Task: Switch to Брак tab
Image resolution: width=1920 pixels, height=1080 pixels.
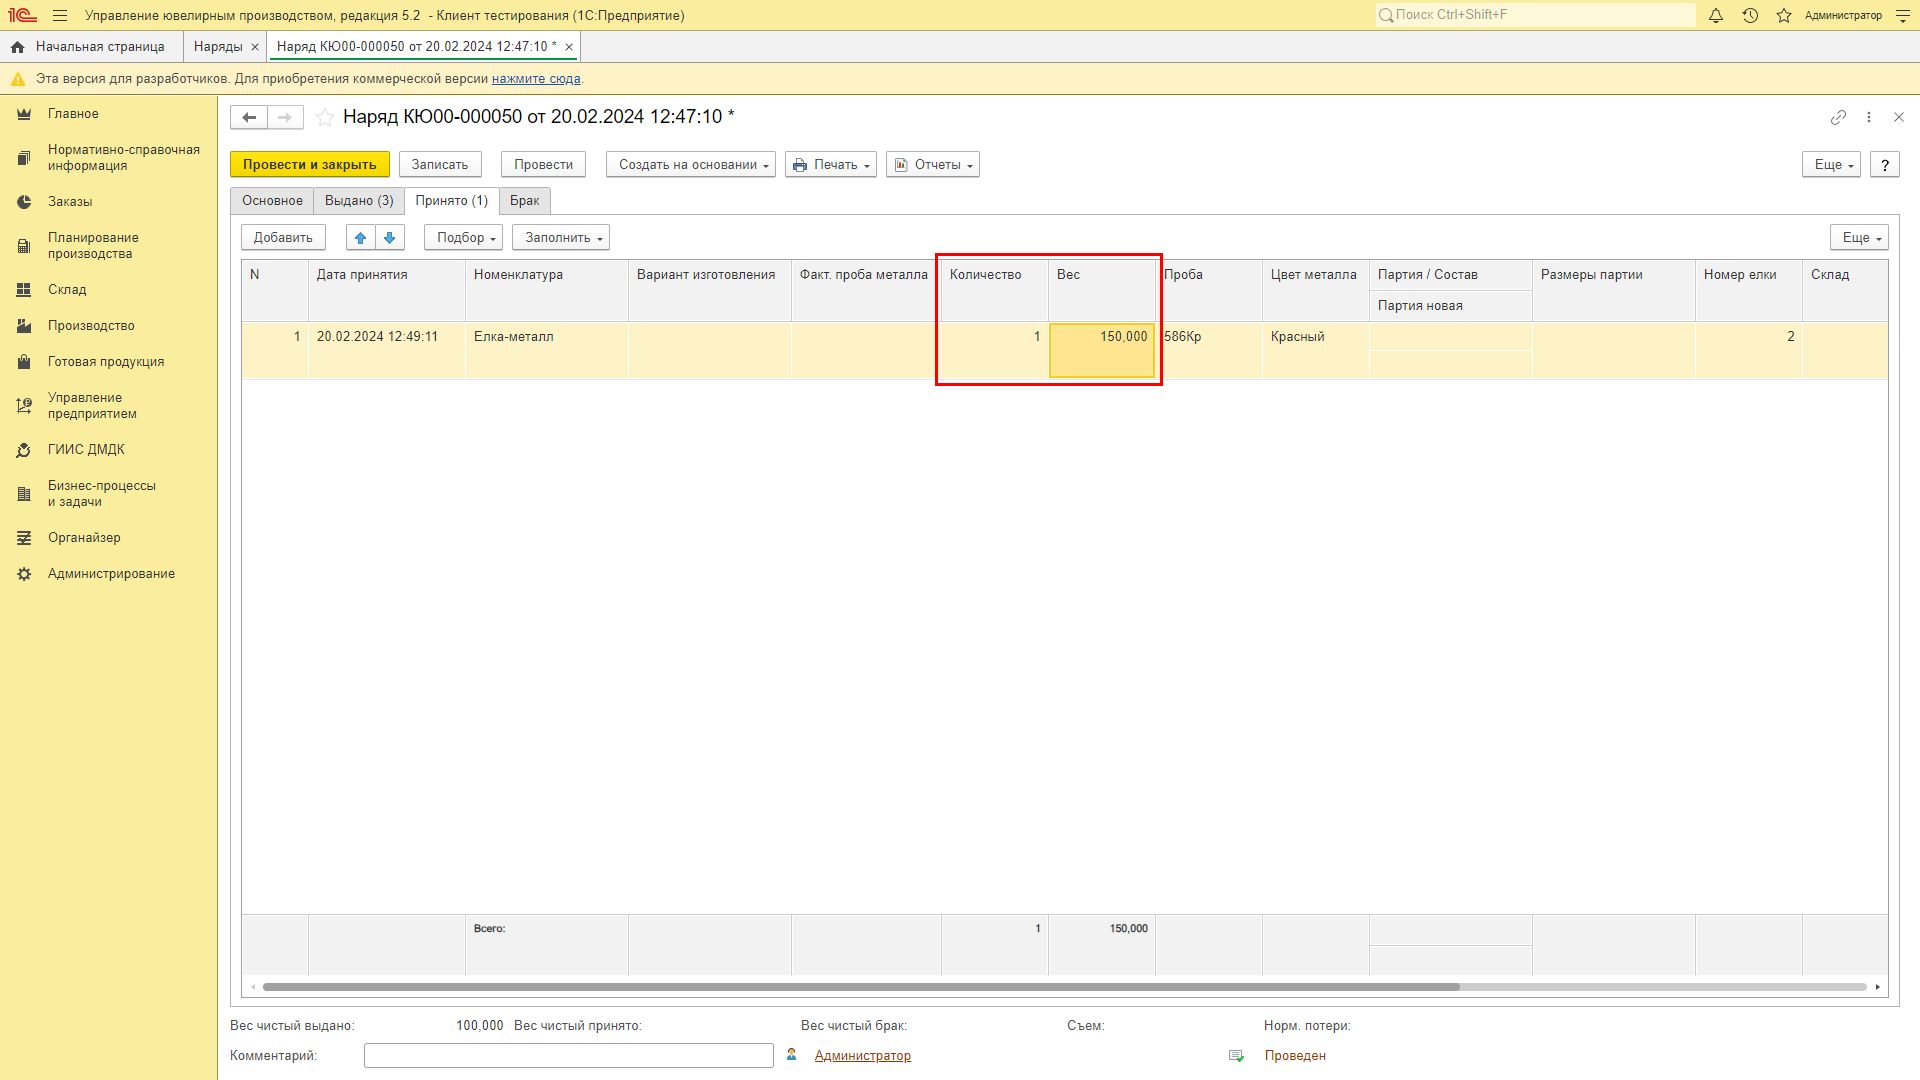Action: [525, 201]
